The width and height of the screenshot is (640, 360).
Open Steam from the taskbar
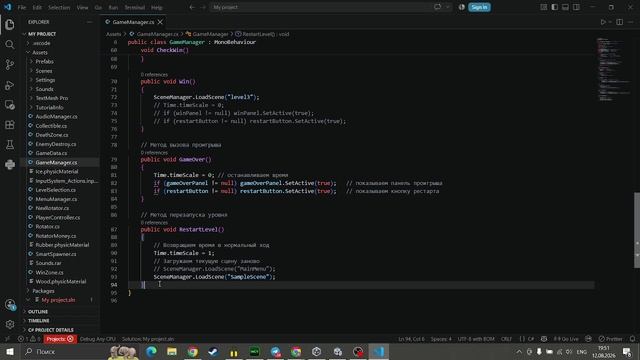[213, 351]
